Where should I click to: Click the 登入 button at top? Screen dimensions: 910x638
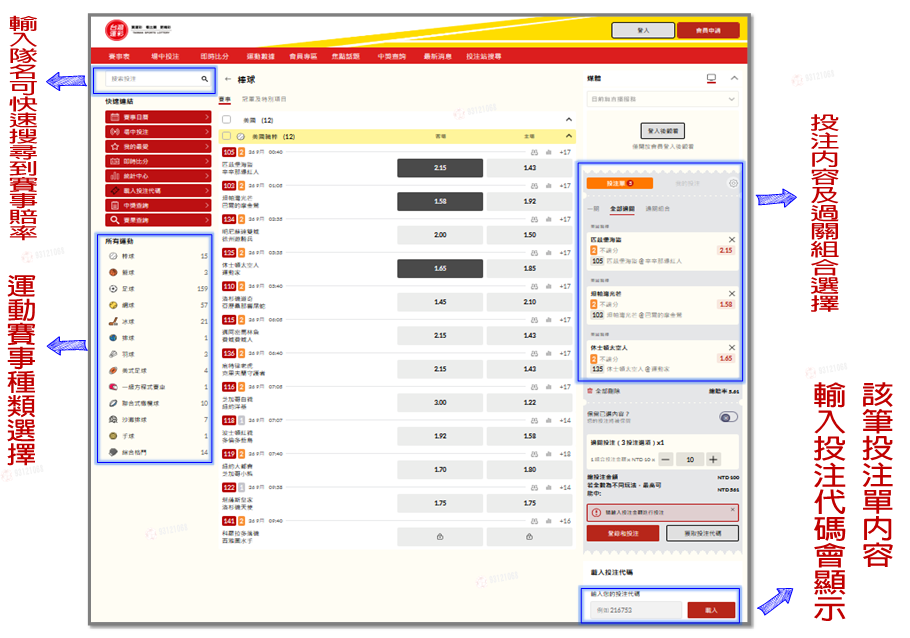[x=643, y=30]
